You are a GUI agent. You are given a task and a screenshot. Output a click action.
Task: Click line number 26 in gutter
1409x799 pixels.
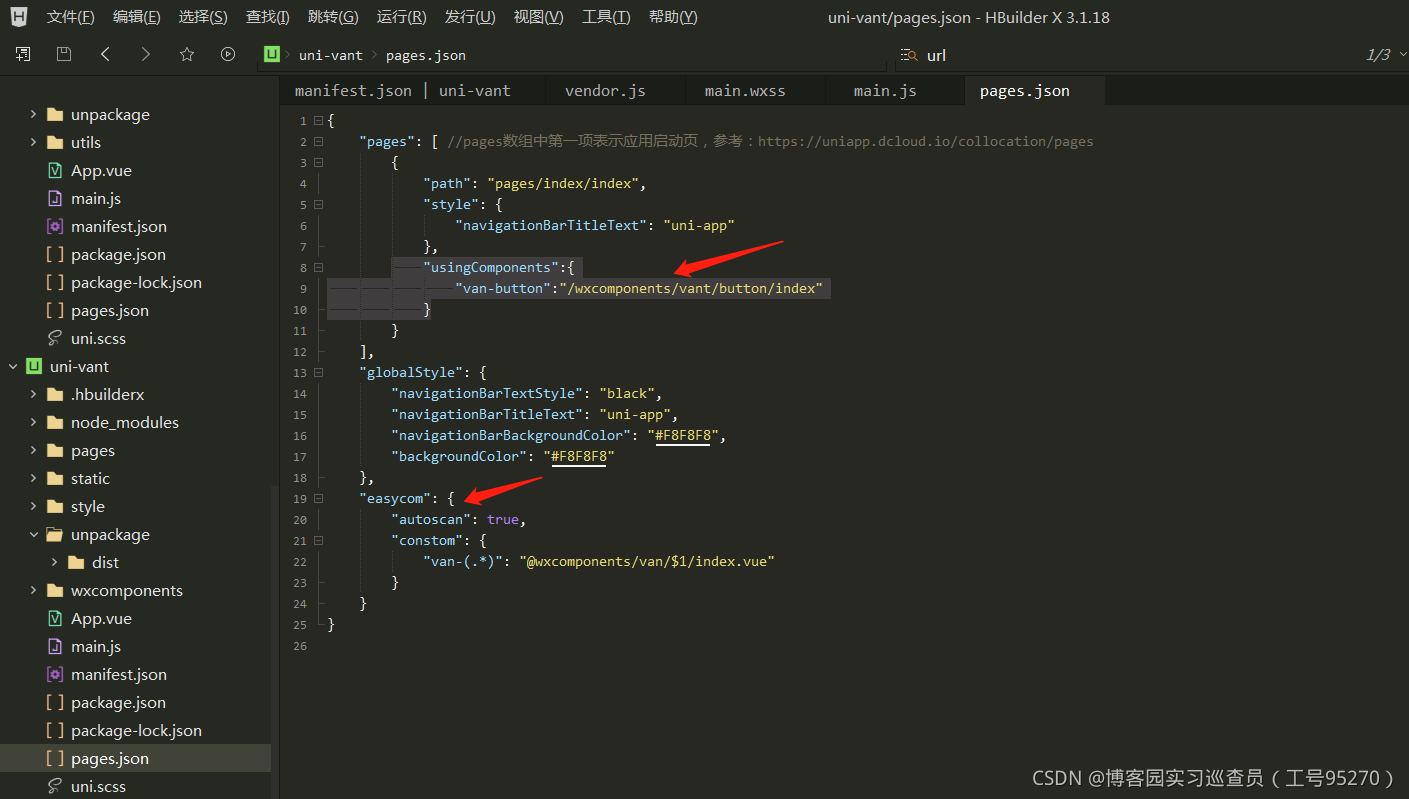point(300,645)
